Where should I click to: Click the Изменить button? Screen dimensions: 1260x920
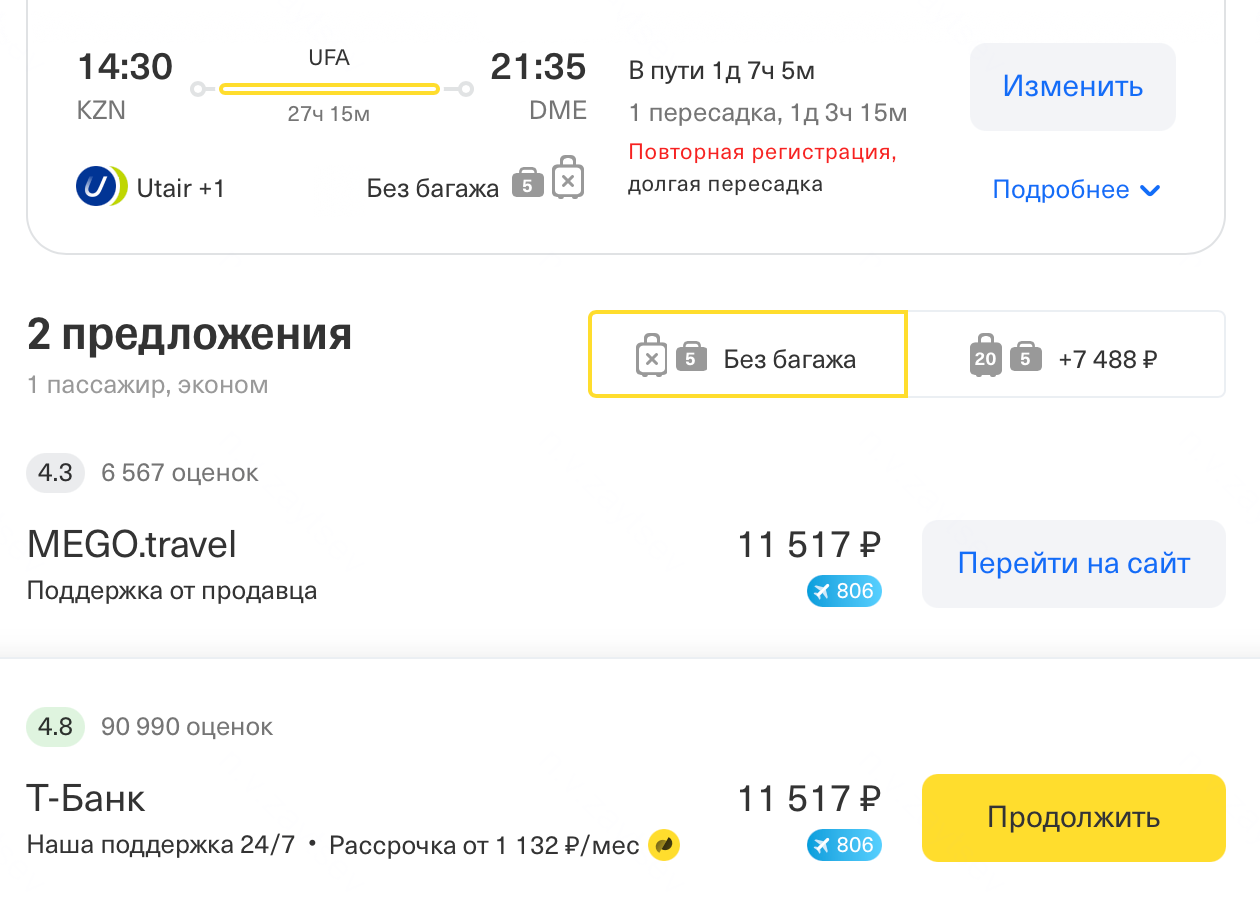coord(1072,87)
